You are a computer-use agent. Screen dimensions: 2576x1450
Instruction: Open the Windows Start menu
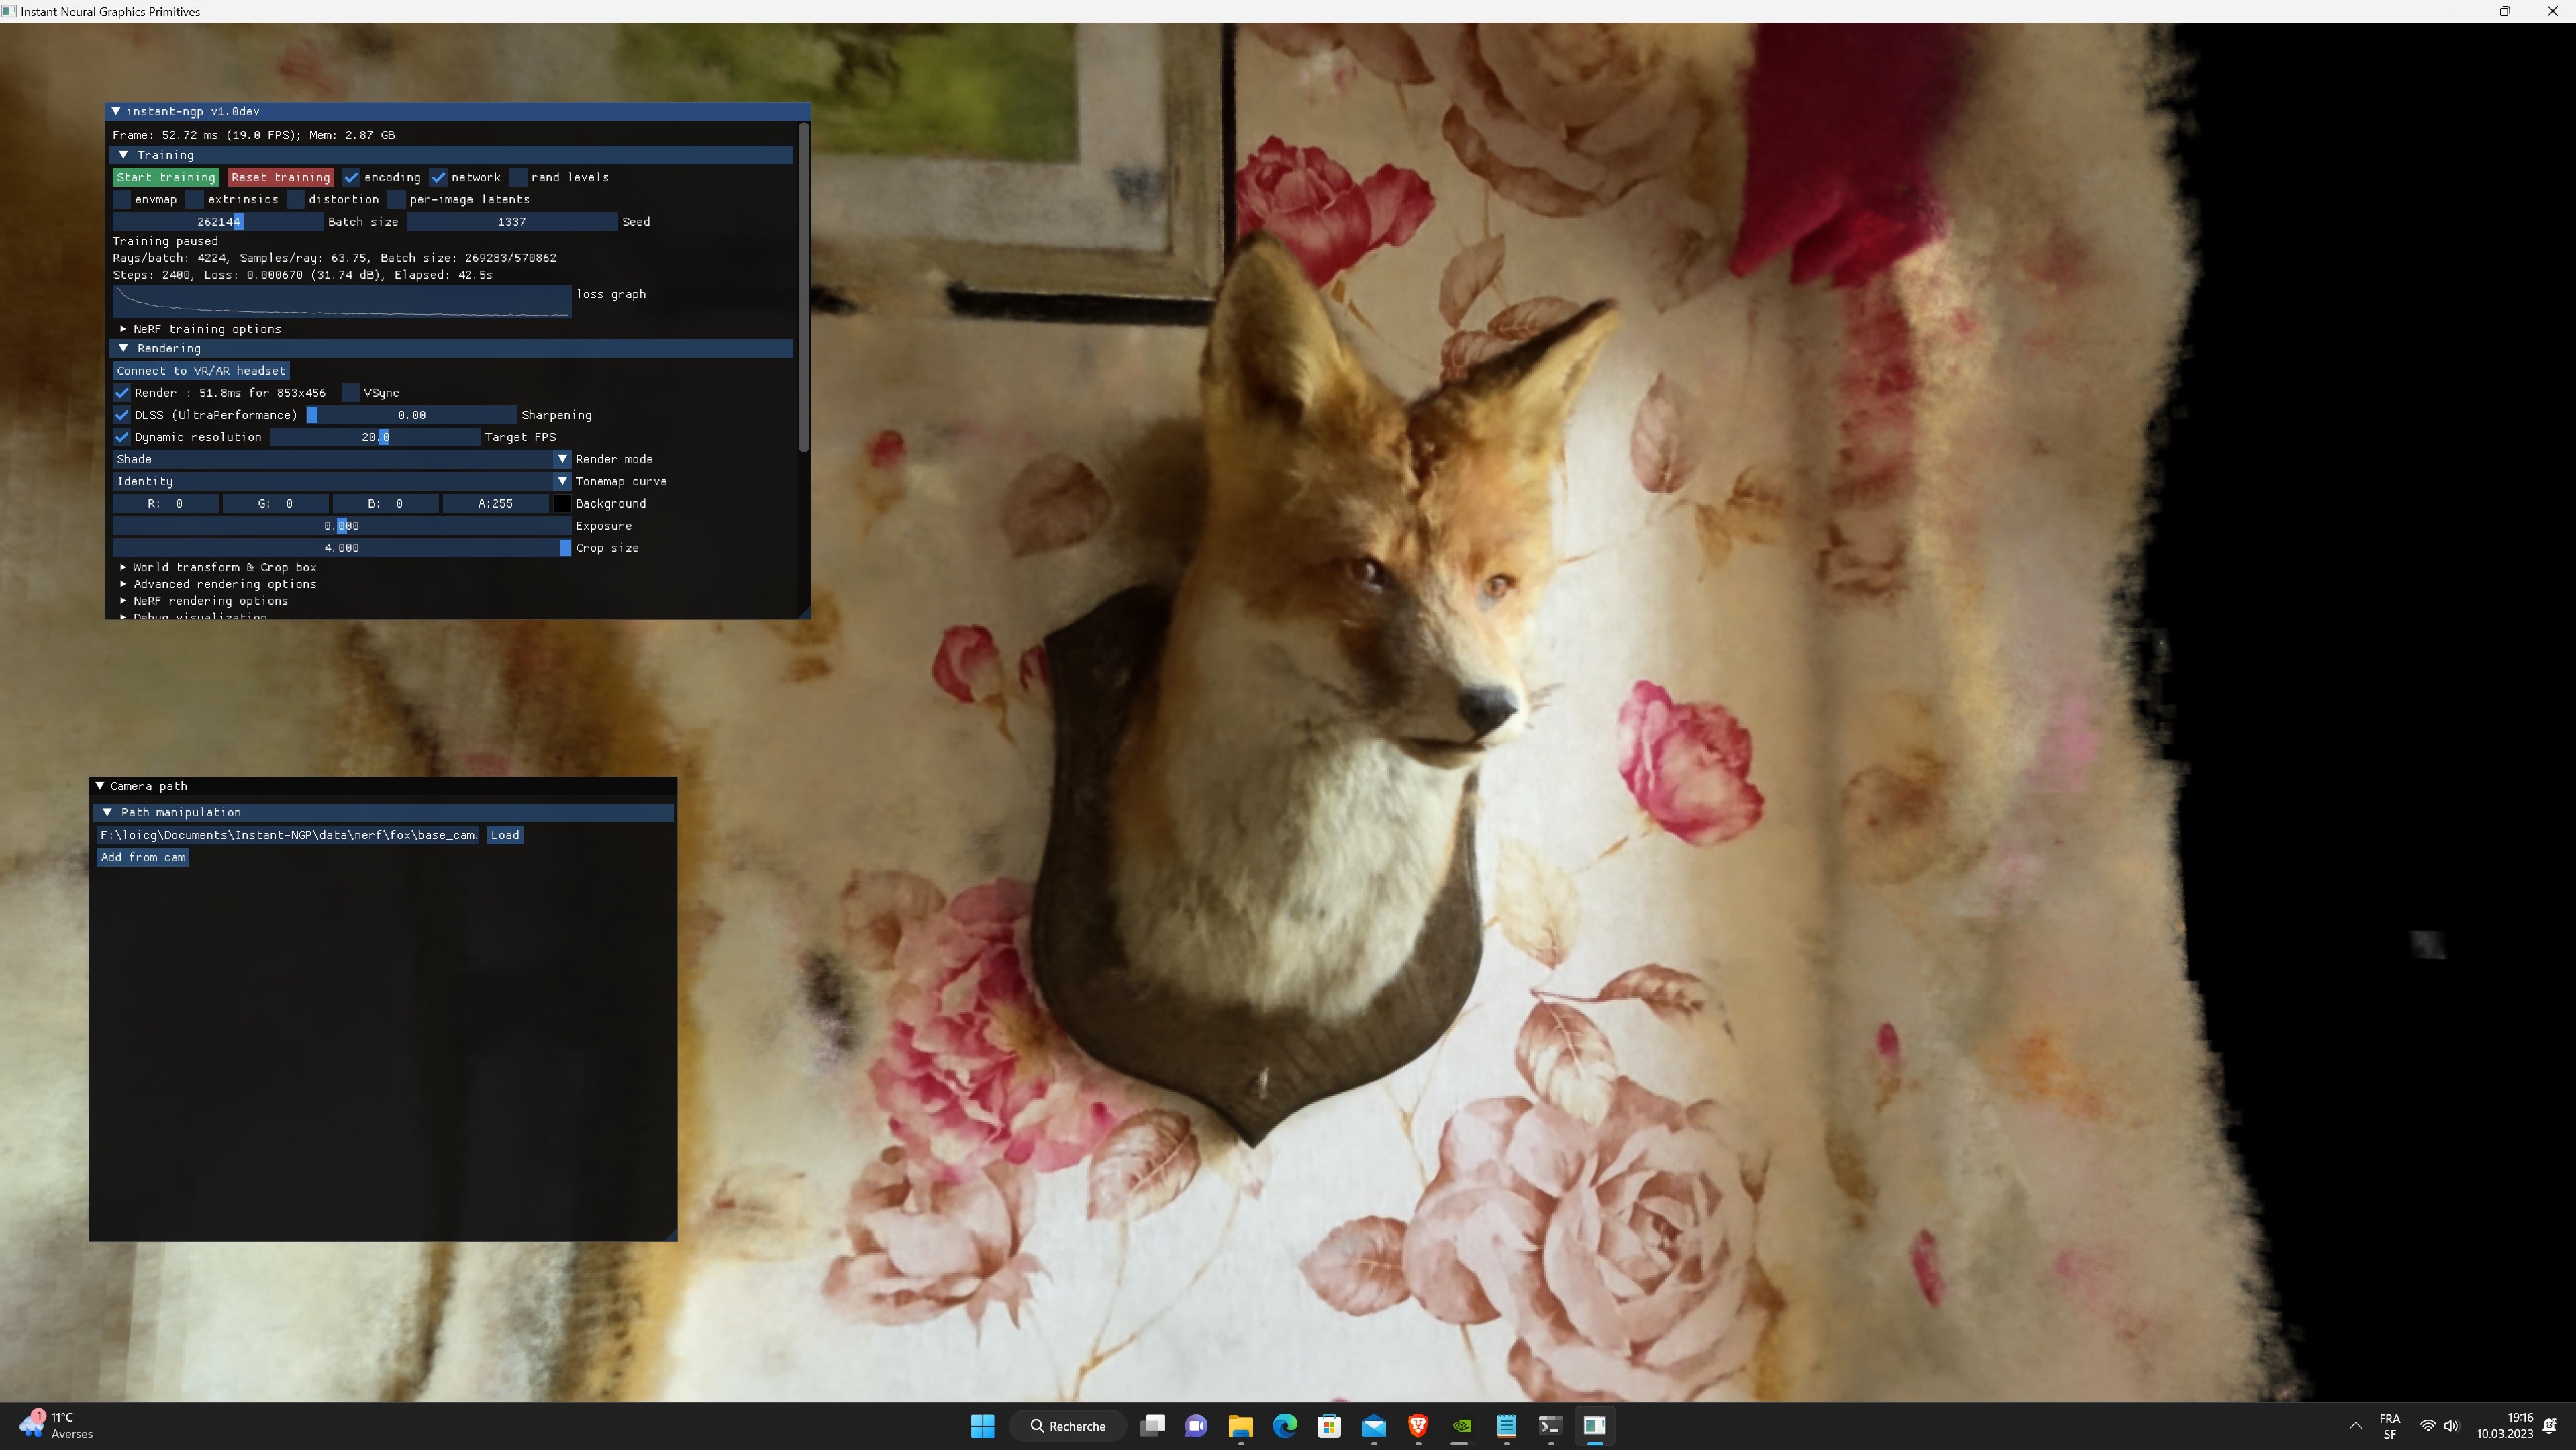(x=983, y=1426)
